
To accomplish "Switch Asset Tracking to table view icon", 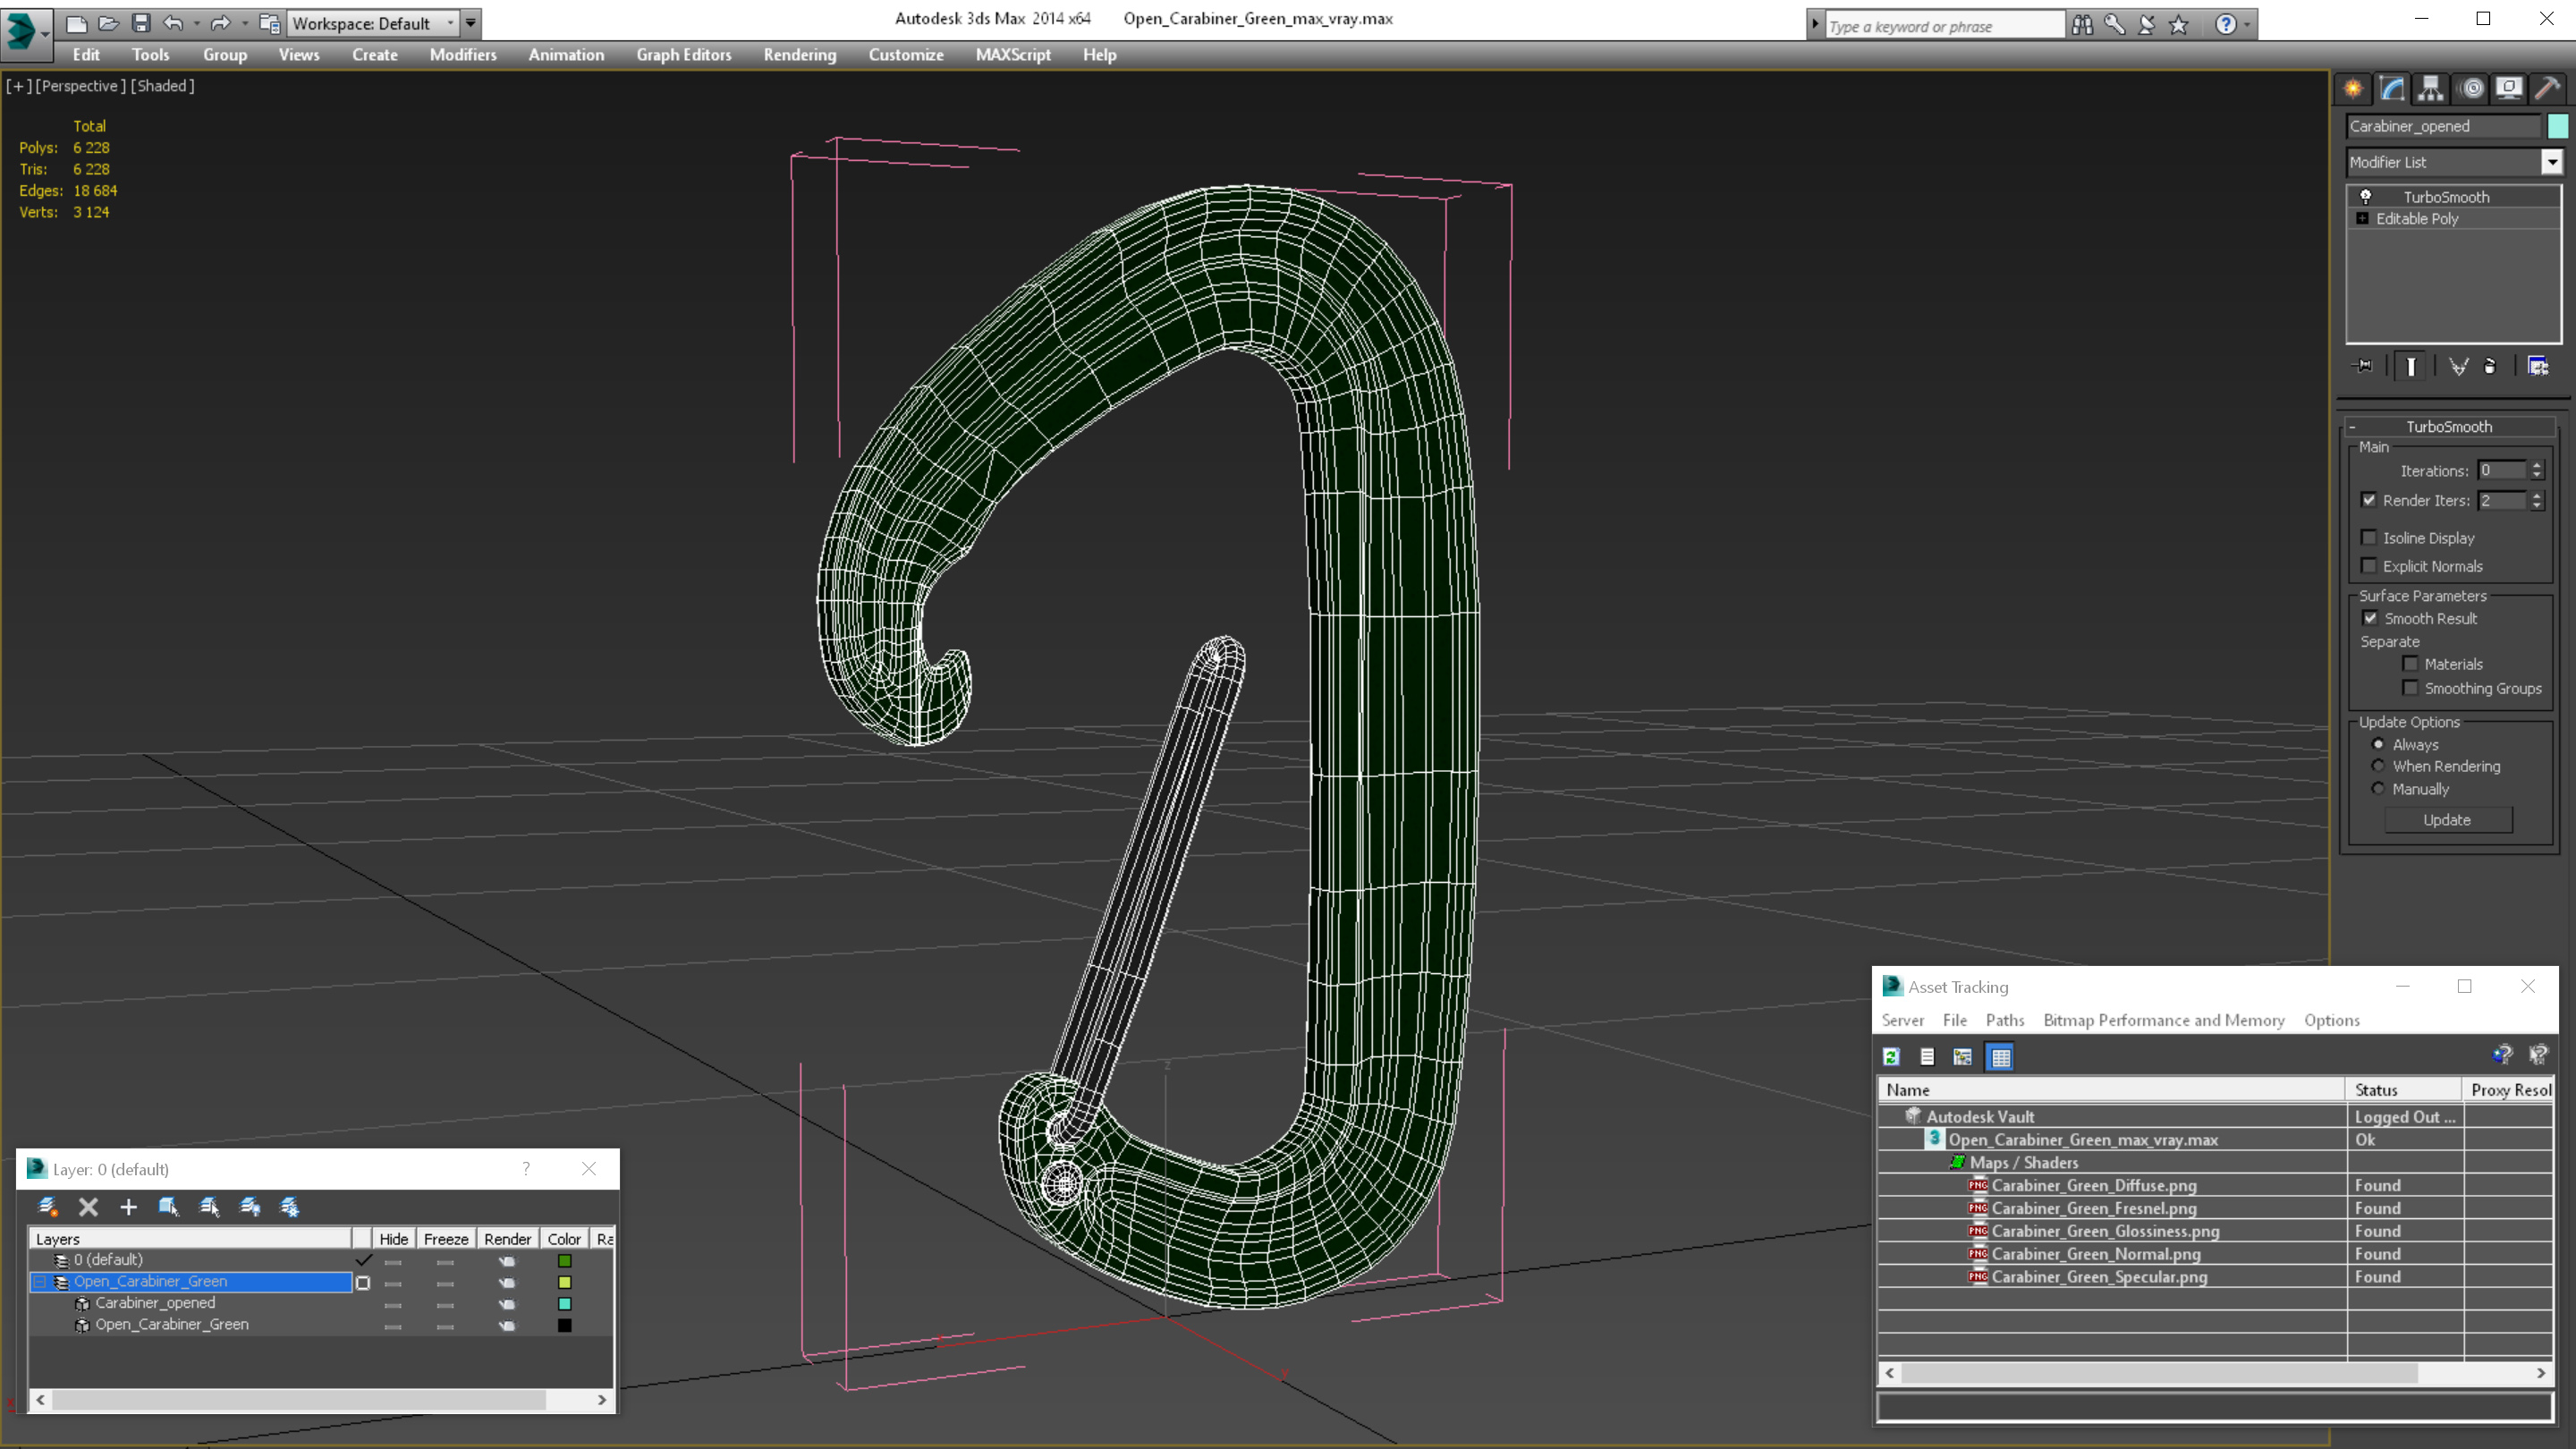I will 2001,1057.
